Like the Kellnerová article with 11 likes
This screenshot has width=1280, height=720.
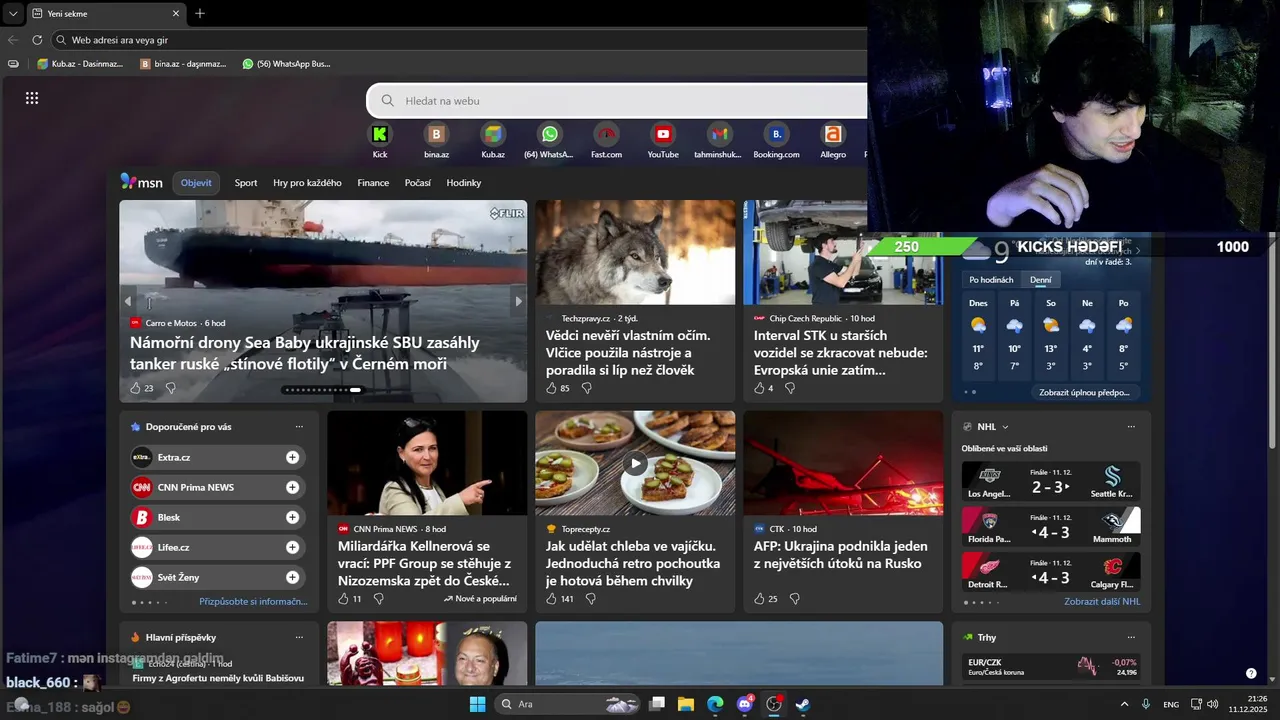pos(343,599)
